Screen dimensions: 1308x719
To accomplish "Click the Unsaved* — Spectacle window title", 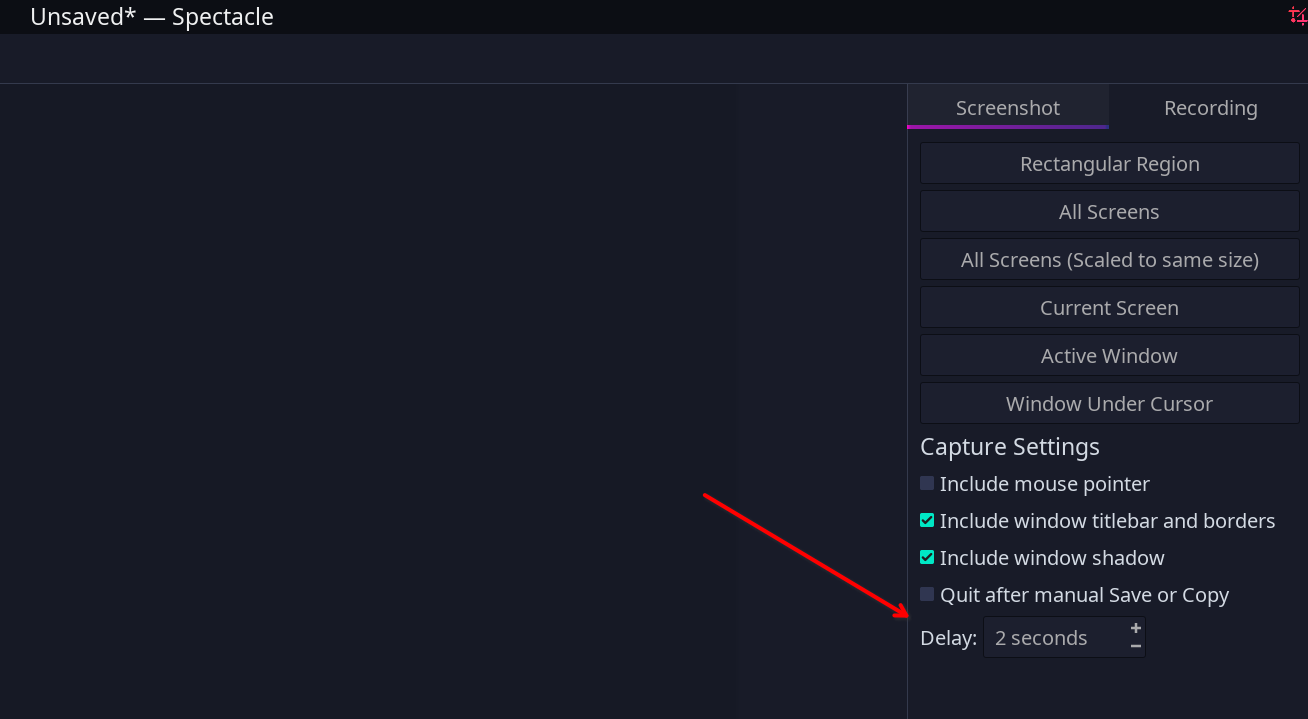I will click(152, 17).
